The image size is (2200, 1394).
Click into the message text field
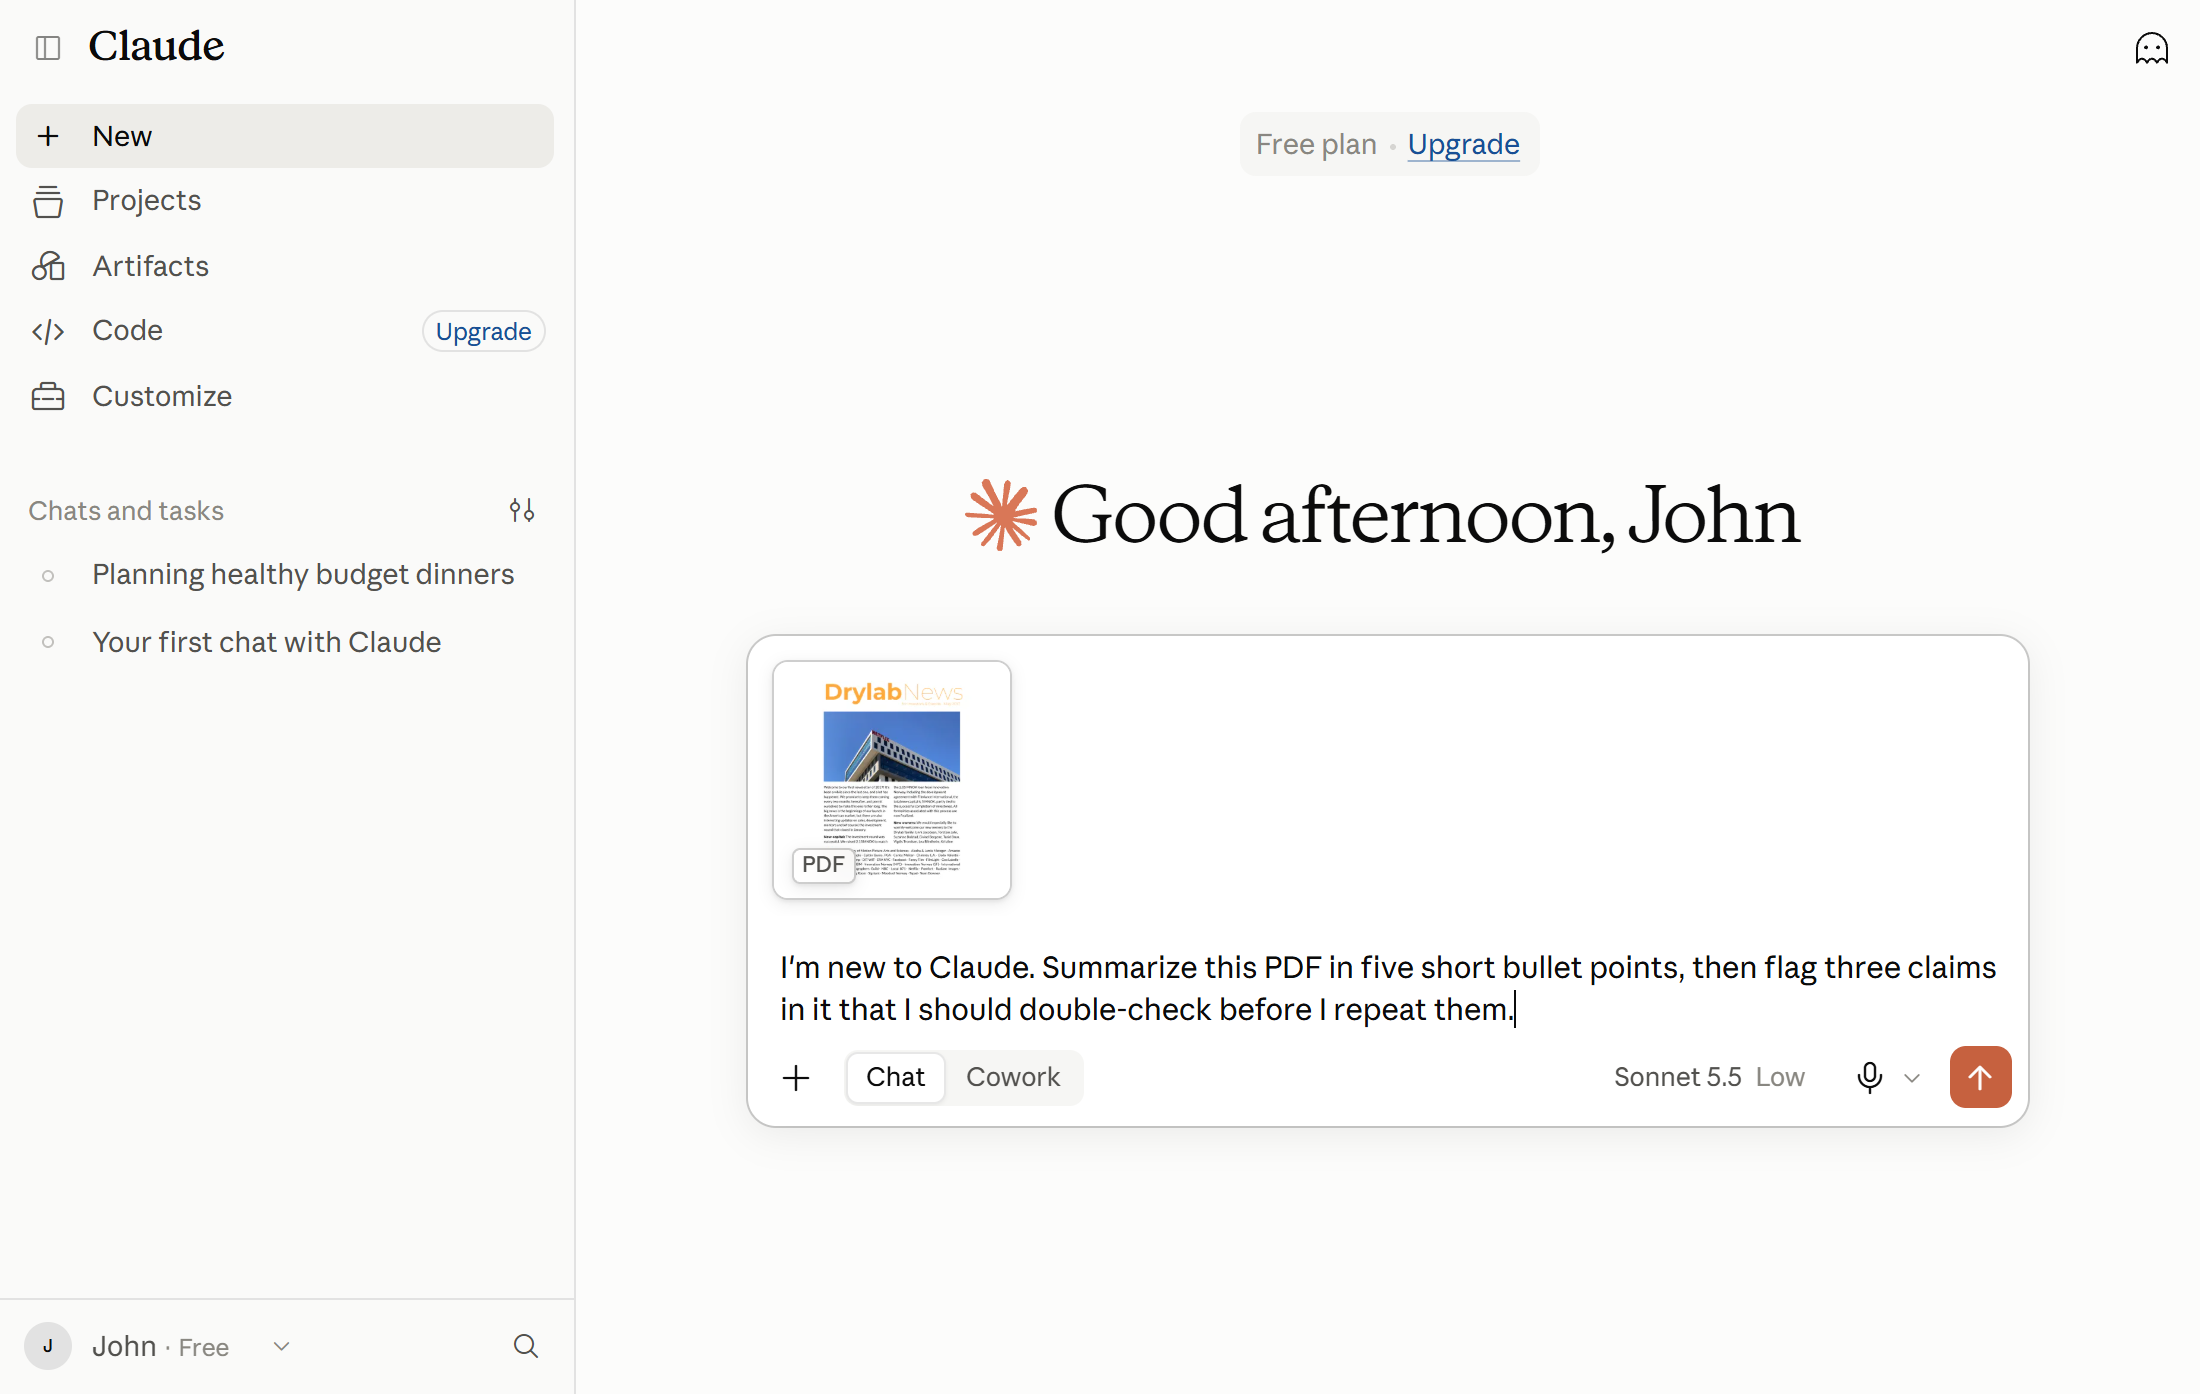point(1388,988)
